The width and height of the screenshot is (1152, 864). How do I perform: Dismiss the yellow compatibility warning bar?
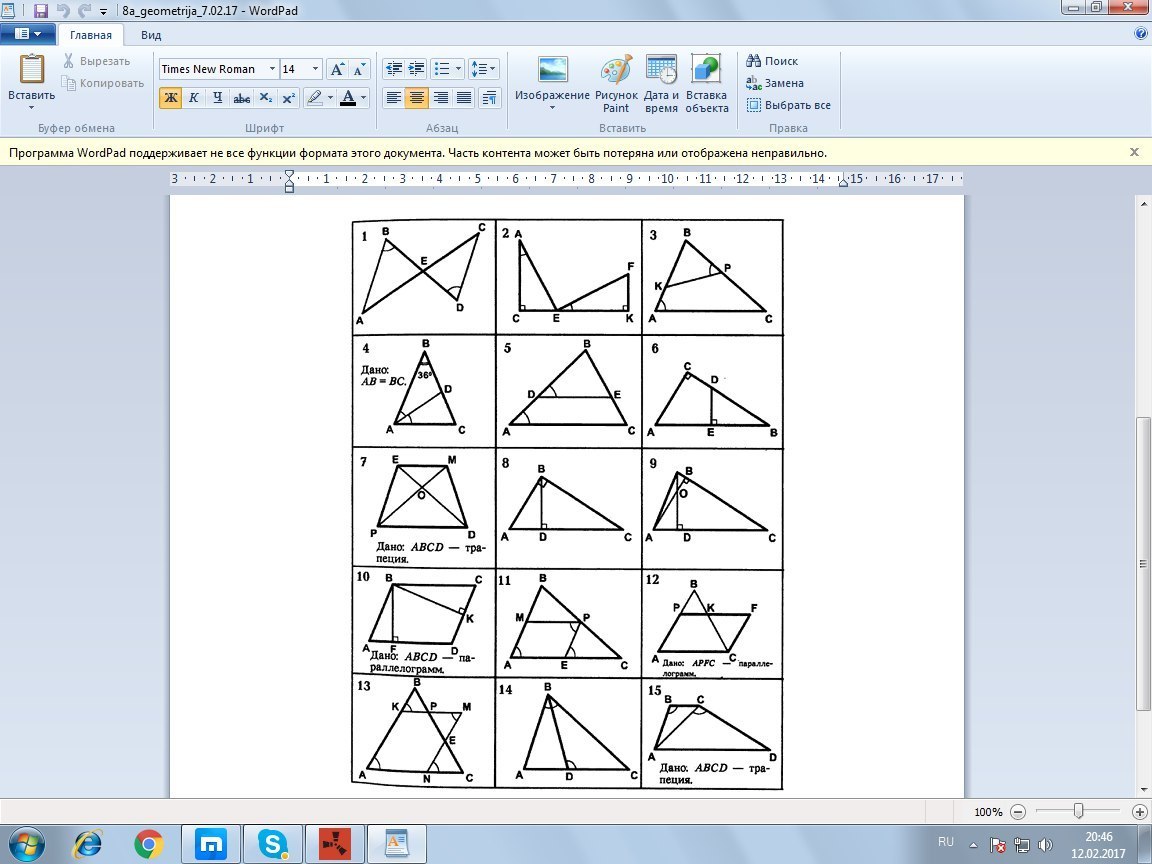pos(1134,152)
